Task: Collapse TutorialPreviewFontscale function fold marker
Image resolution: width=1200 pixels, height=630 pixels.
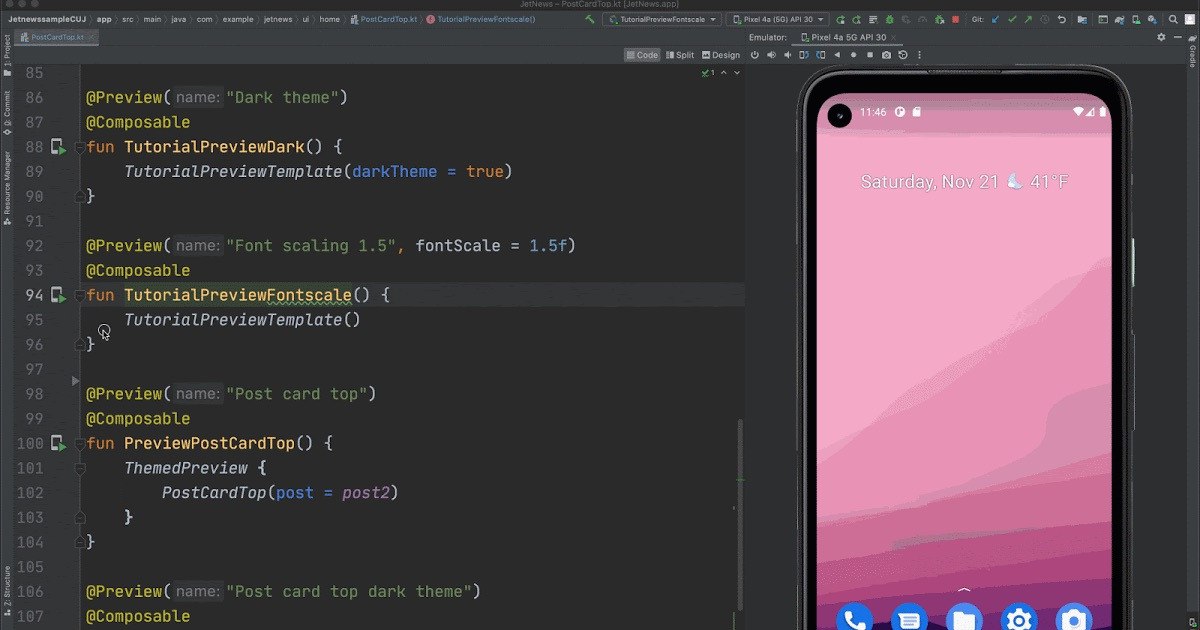Action: (x=79, y=296)
